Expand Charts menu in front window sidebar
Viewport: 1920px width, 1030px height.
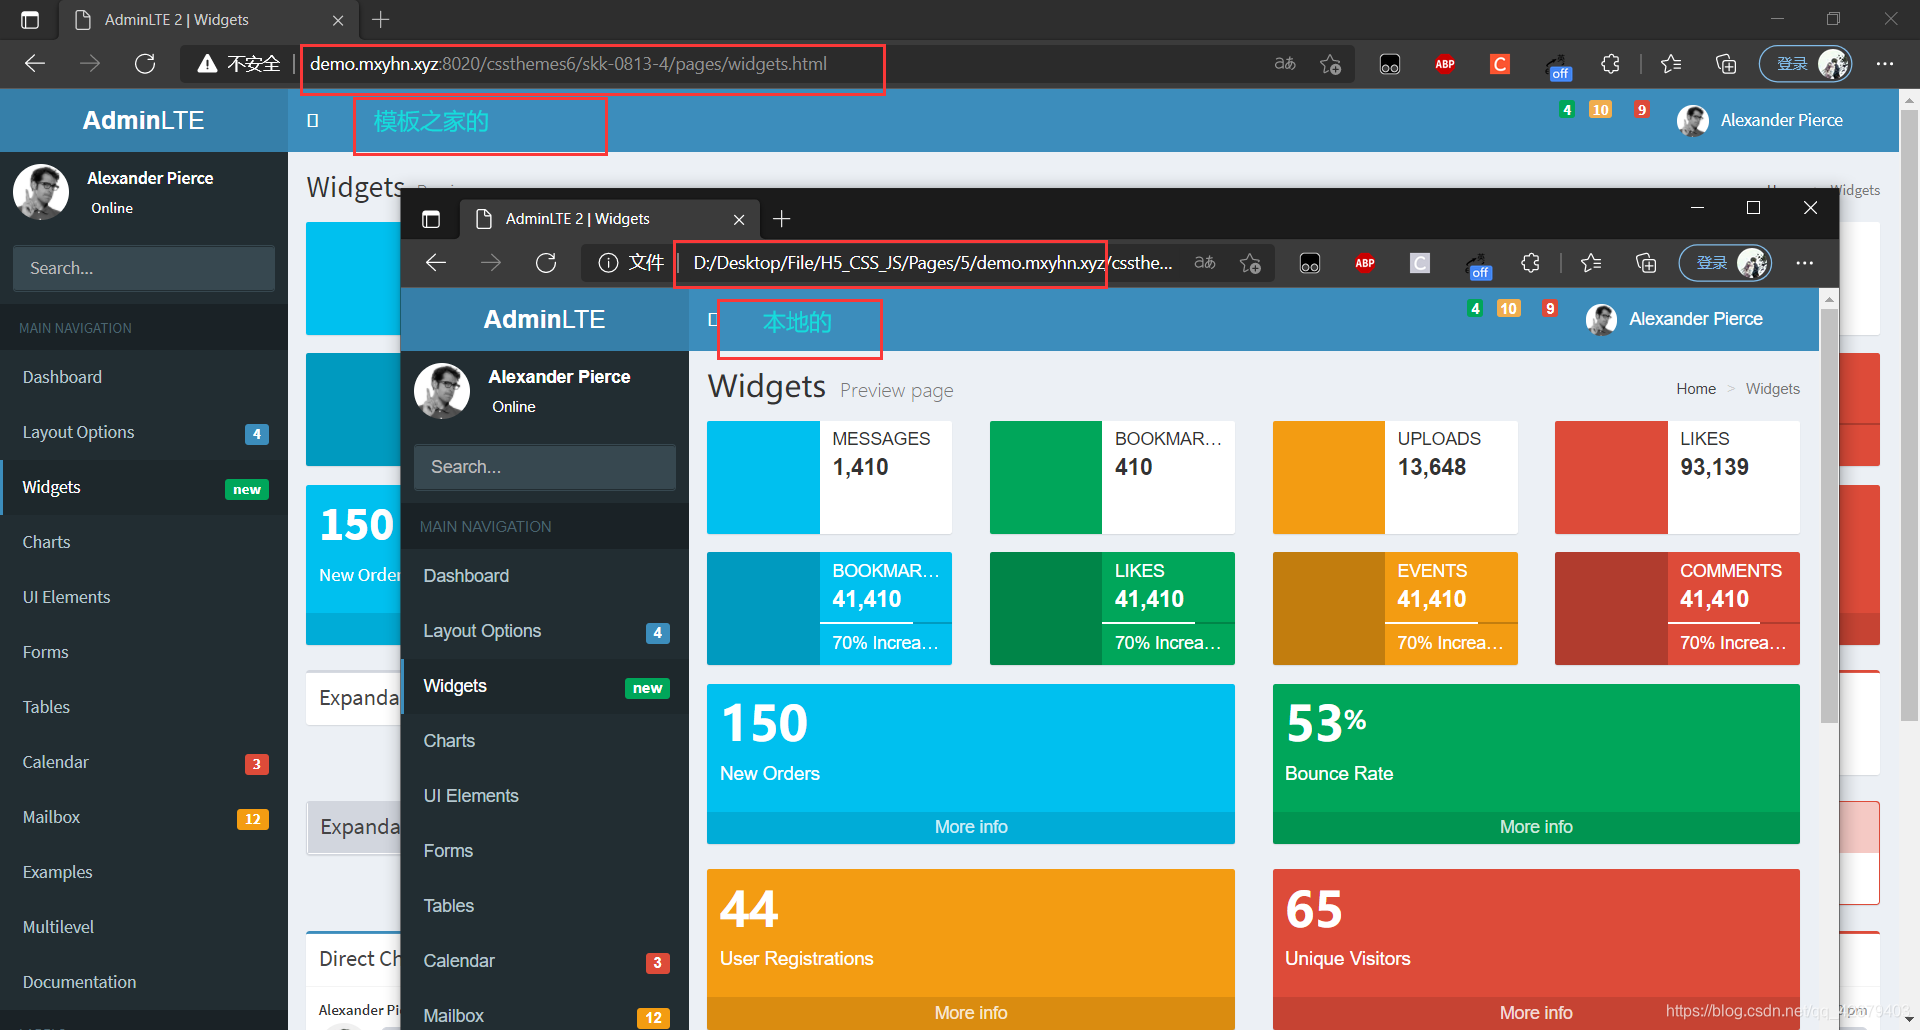(545, 741)
